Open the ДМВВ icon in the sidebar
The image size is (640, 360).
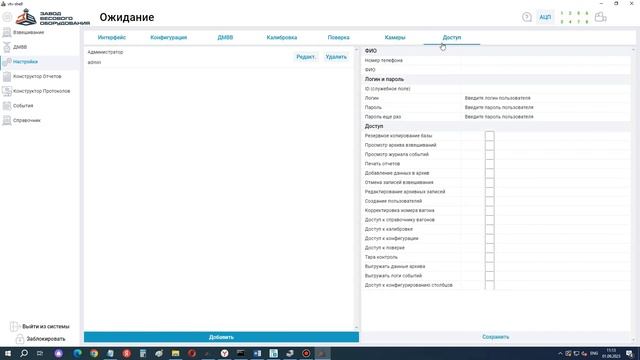coord(7,47)
